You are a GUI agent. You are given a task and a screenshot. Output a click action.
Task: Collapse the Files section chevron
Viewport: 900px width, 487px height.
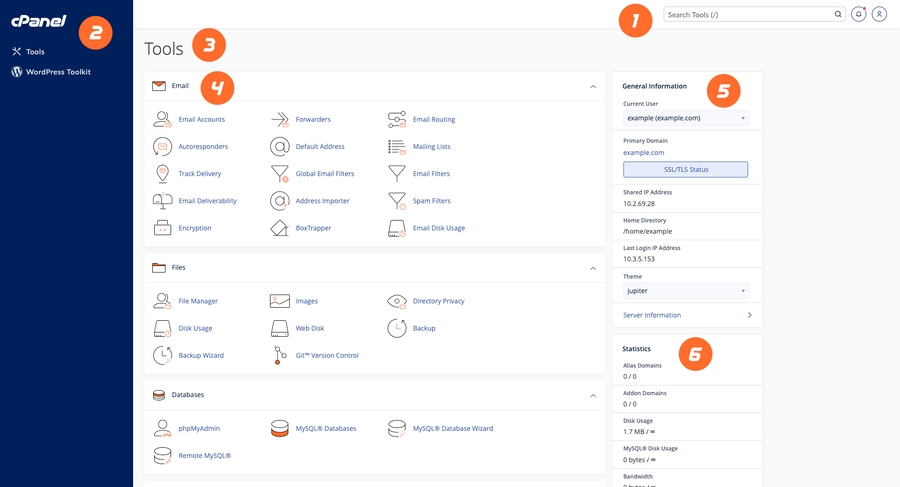pyautogui.click(x=593, y=268)
